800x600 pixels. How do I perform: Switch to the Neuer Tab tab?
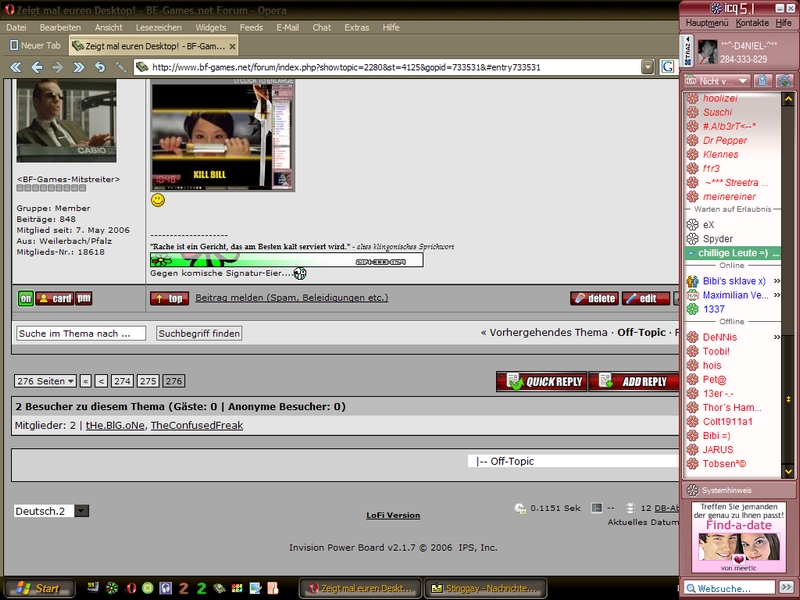(x=35, y=45)
